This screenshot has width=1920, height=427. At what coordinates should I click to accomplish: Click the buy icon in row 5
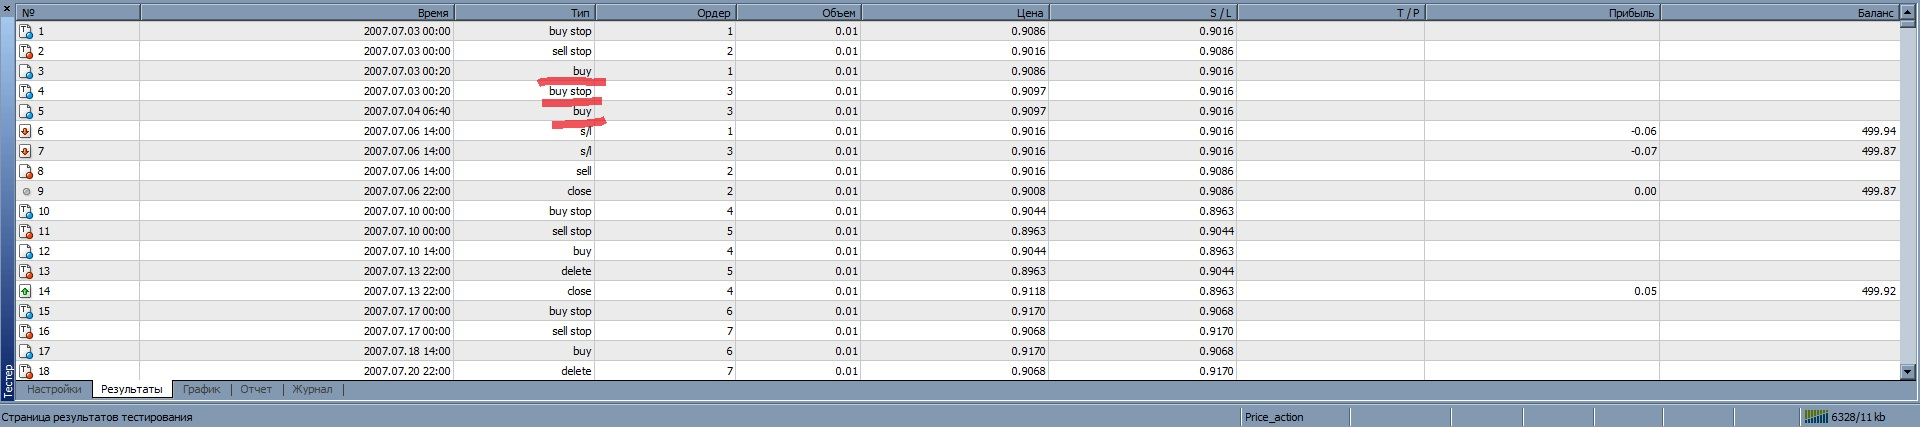26,111
